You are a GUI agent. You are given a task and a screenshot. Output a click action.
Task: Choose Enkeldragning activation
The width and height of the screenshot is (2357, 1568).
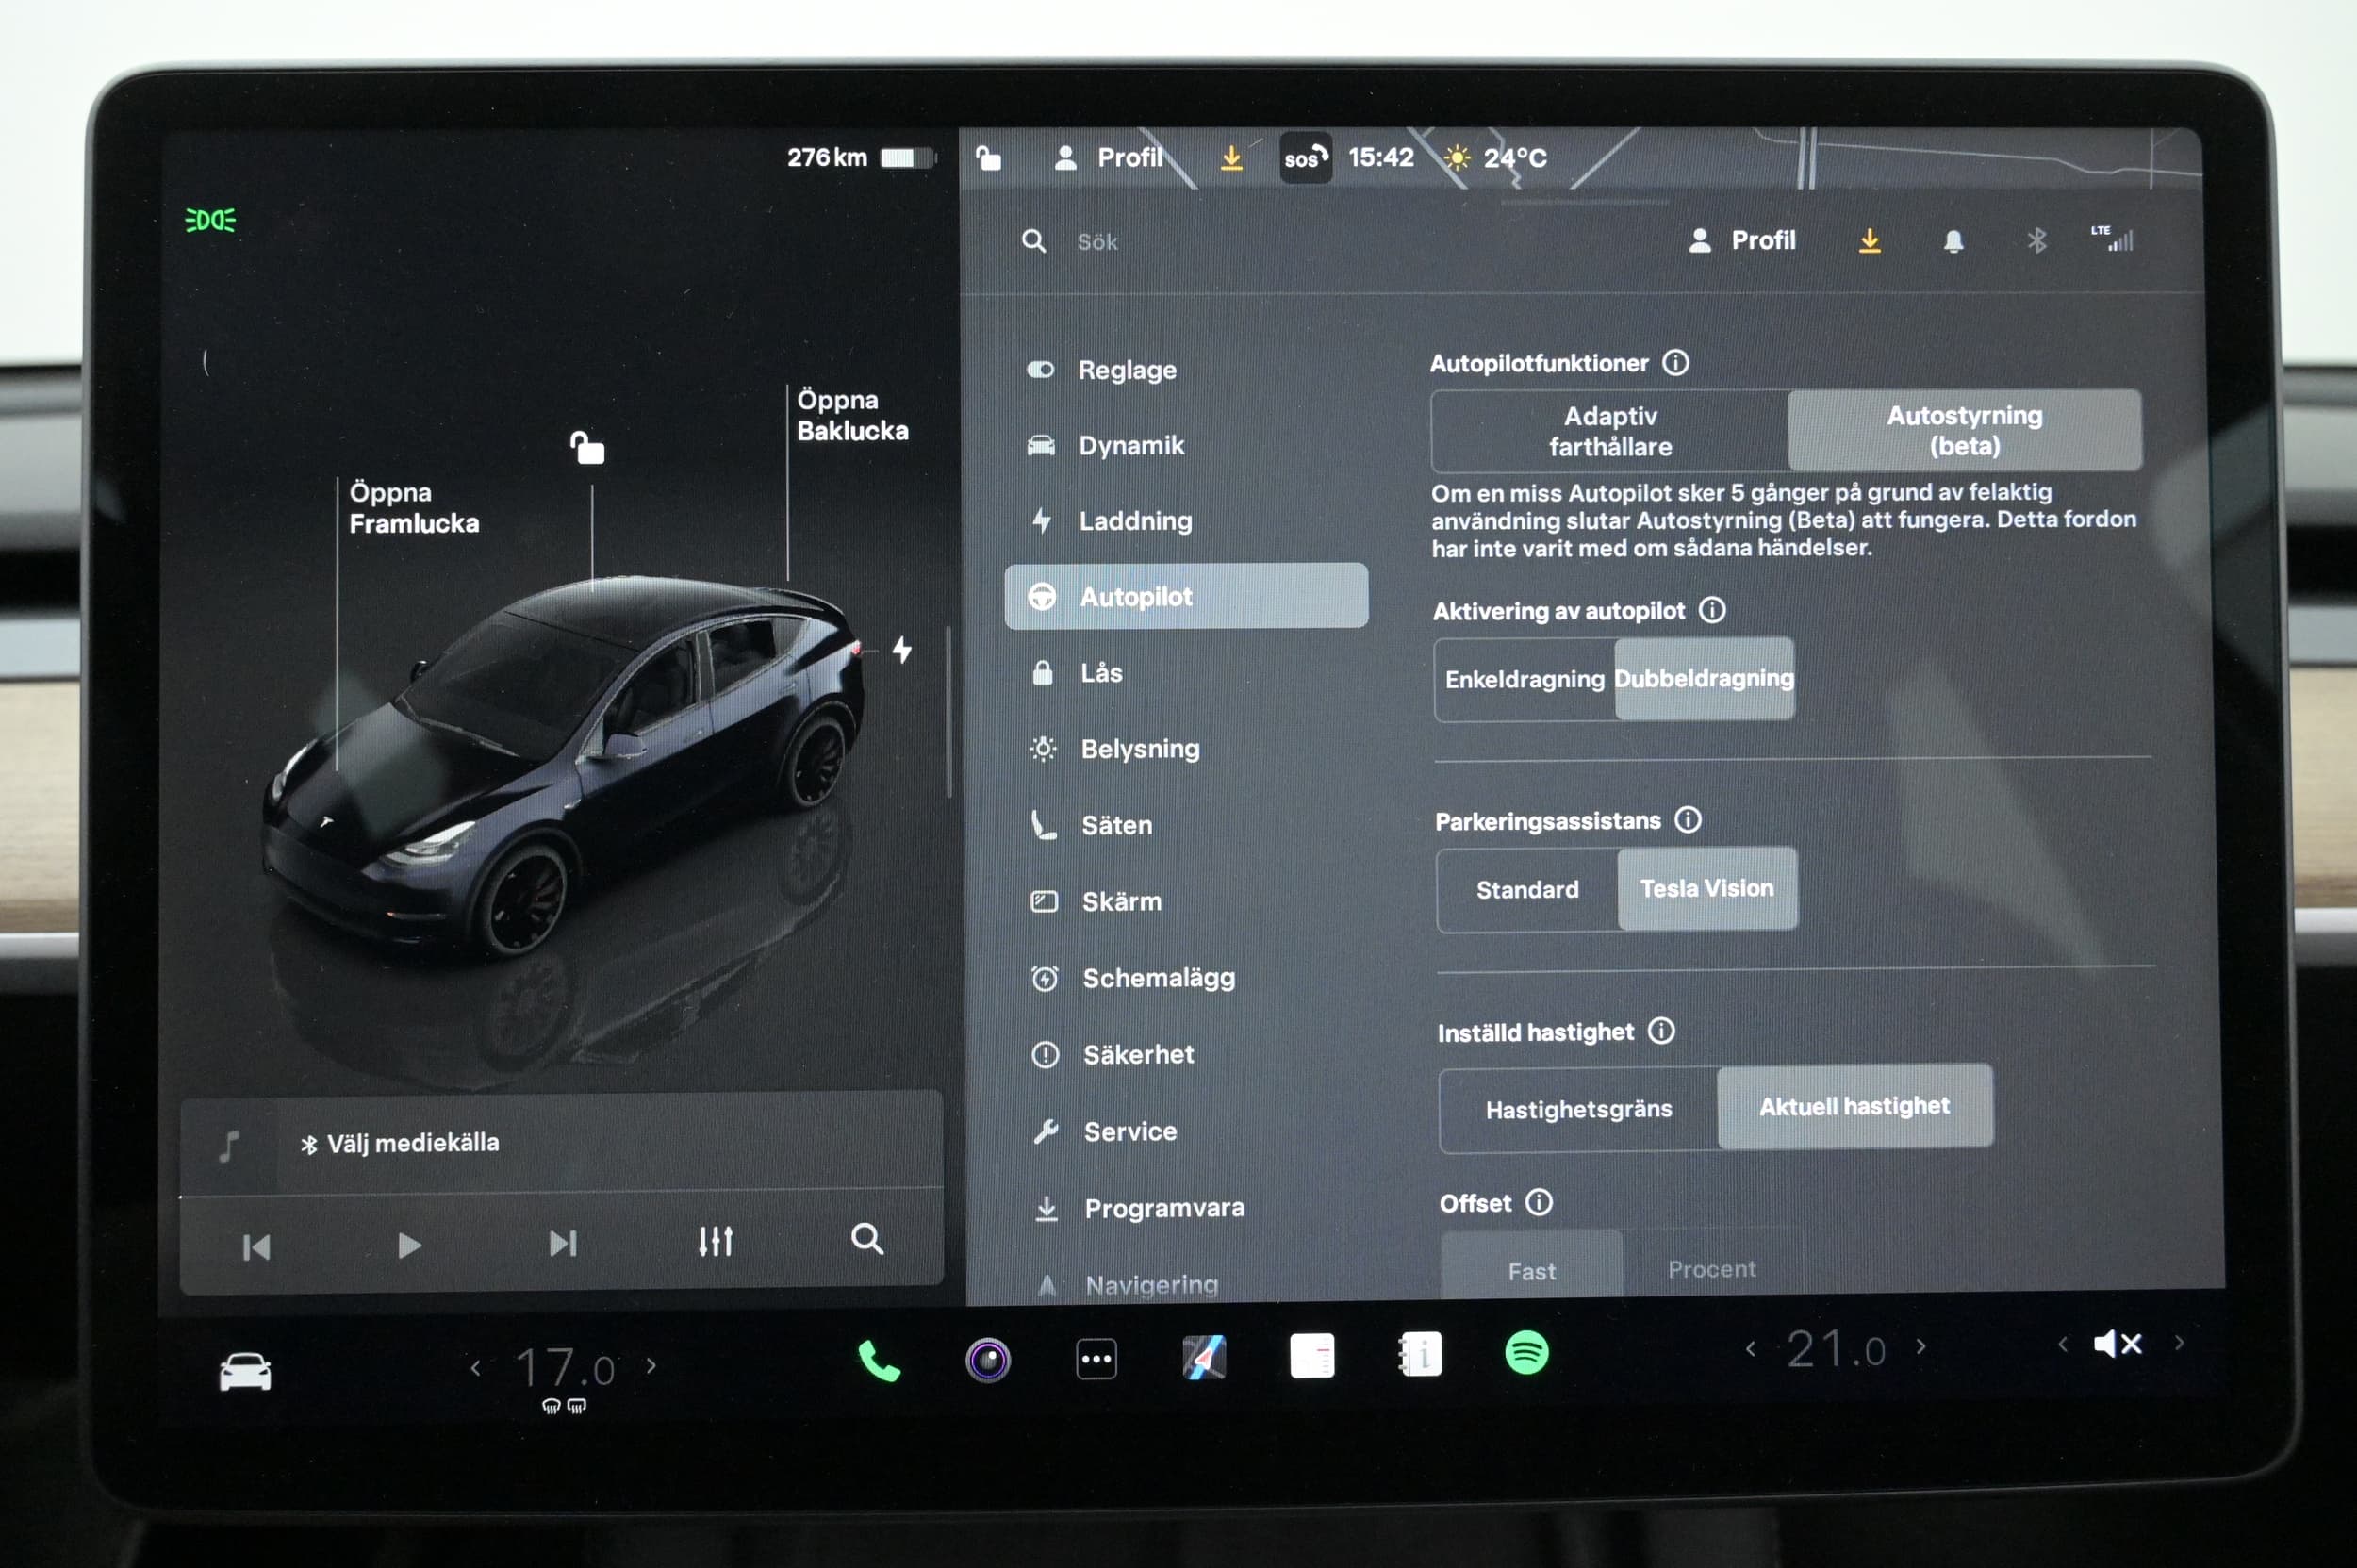click(1525, 679)
